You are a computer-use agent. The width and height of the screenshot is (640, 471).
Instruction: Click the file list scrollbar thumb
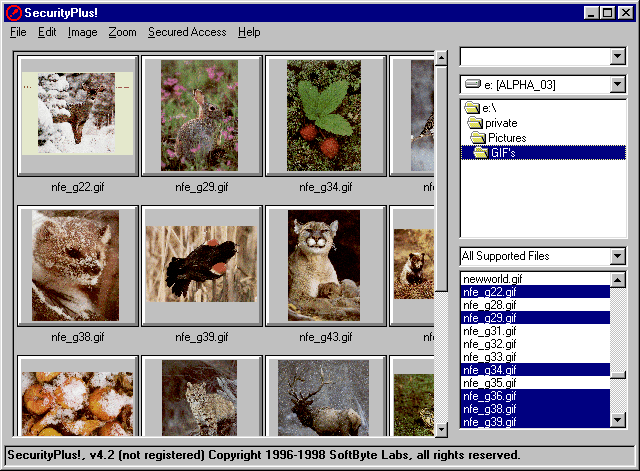coord(618,375)
